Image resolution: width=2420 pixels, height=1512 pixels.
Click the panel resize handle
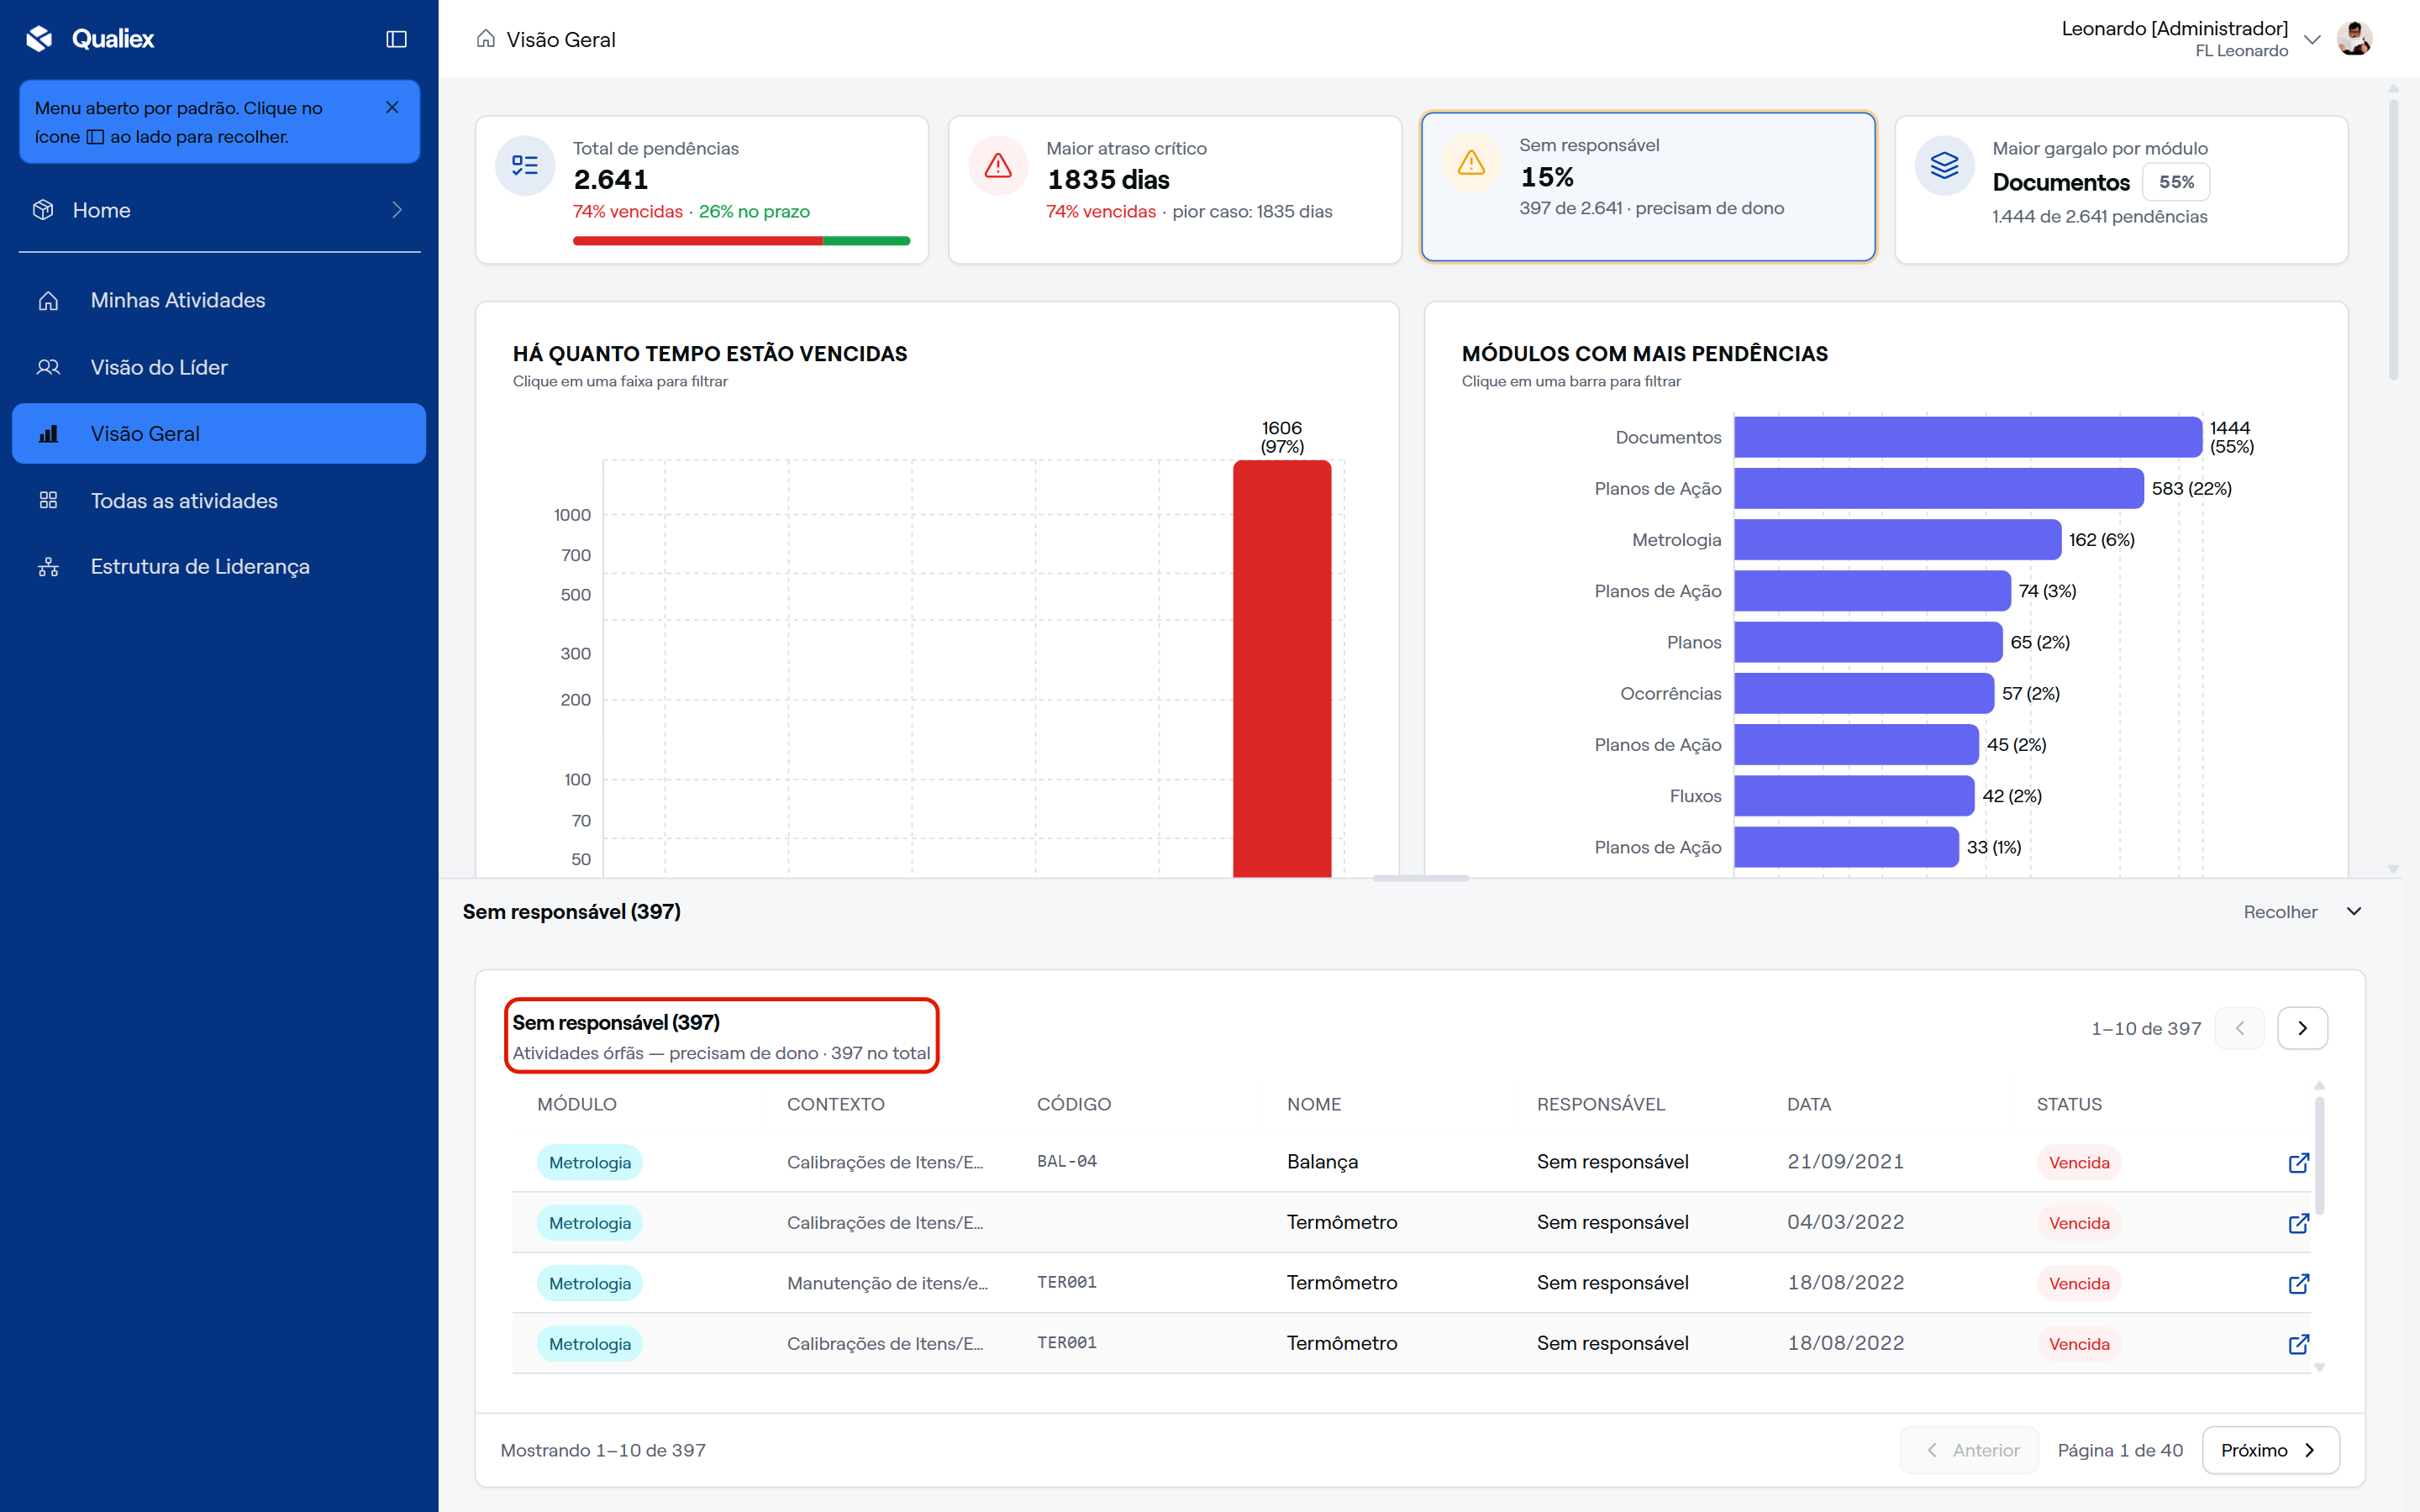[x=1420, y=878]
